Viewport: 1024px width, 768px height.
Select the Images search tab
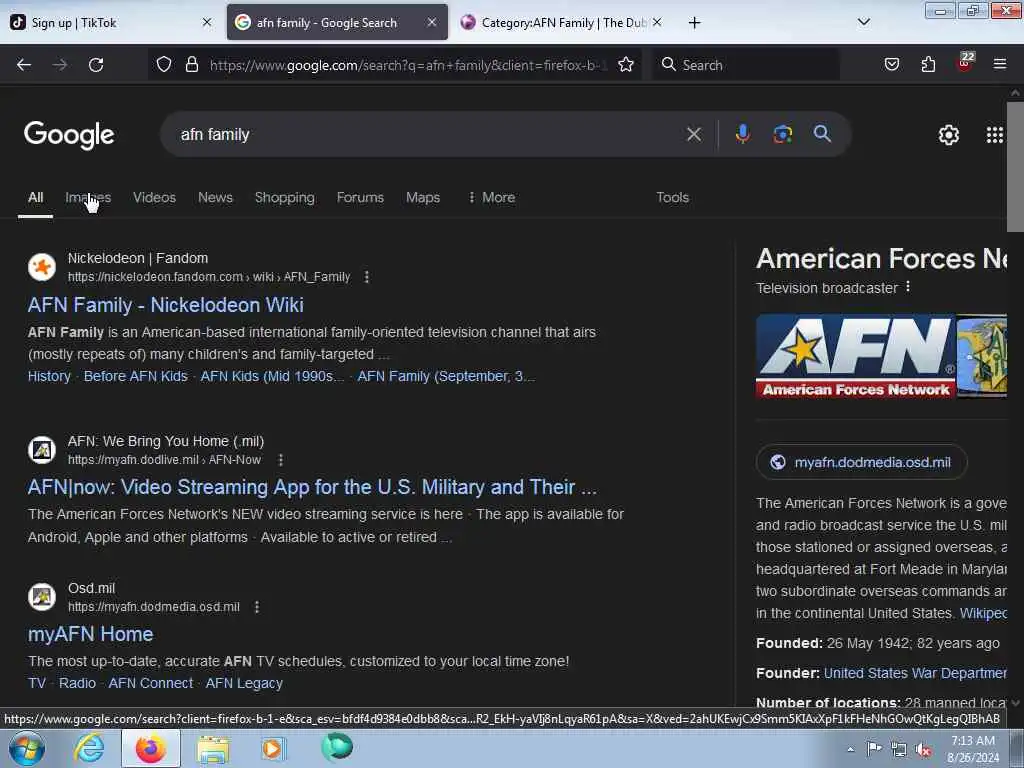pos(88,197)
